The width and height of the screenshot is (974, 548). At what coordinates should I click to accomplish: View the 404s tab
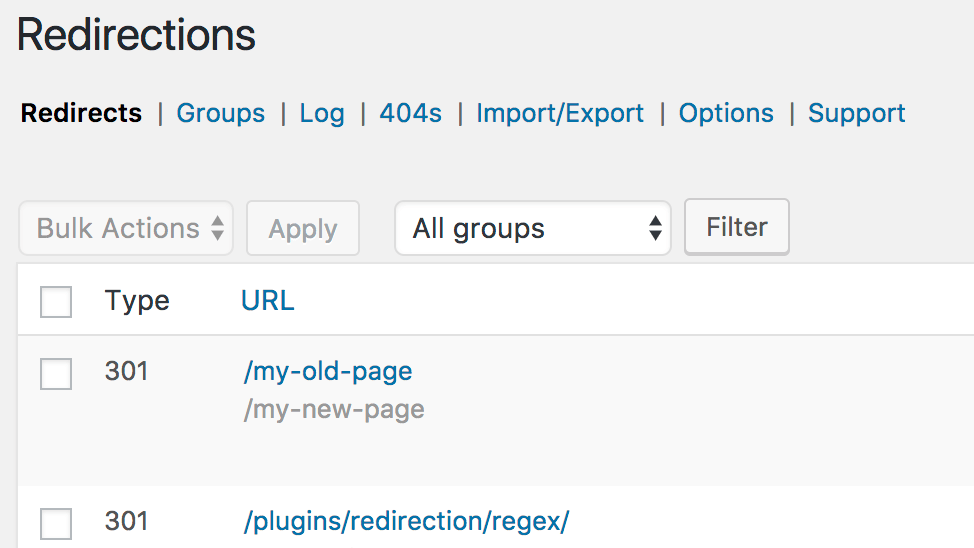(410, 113)
